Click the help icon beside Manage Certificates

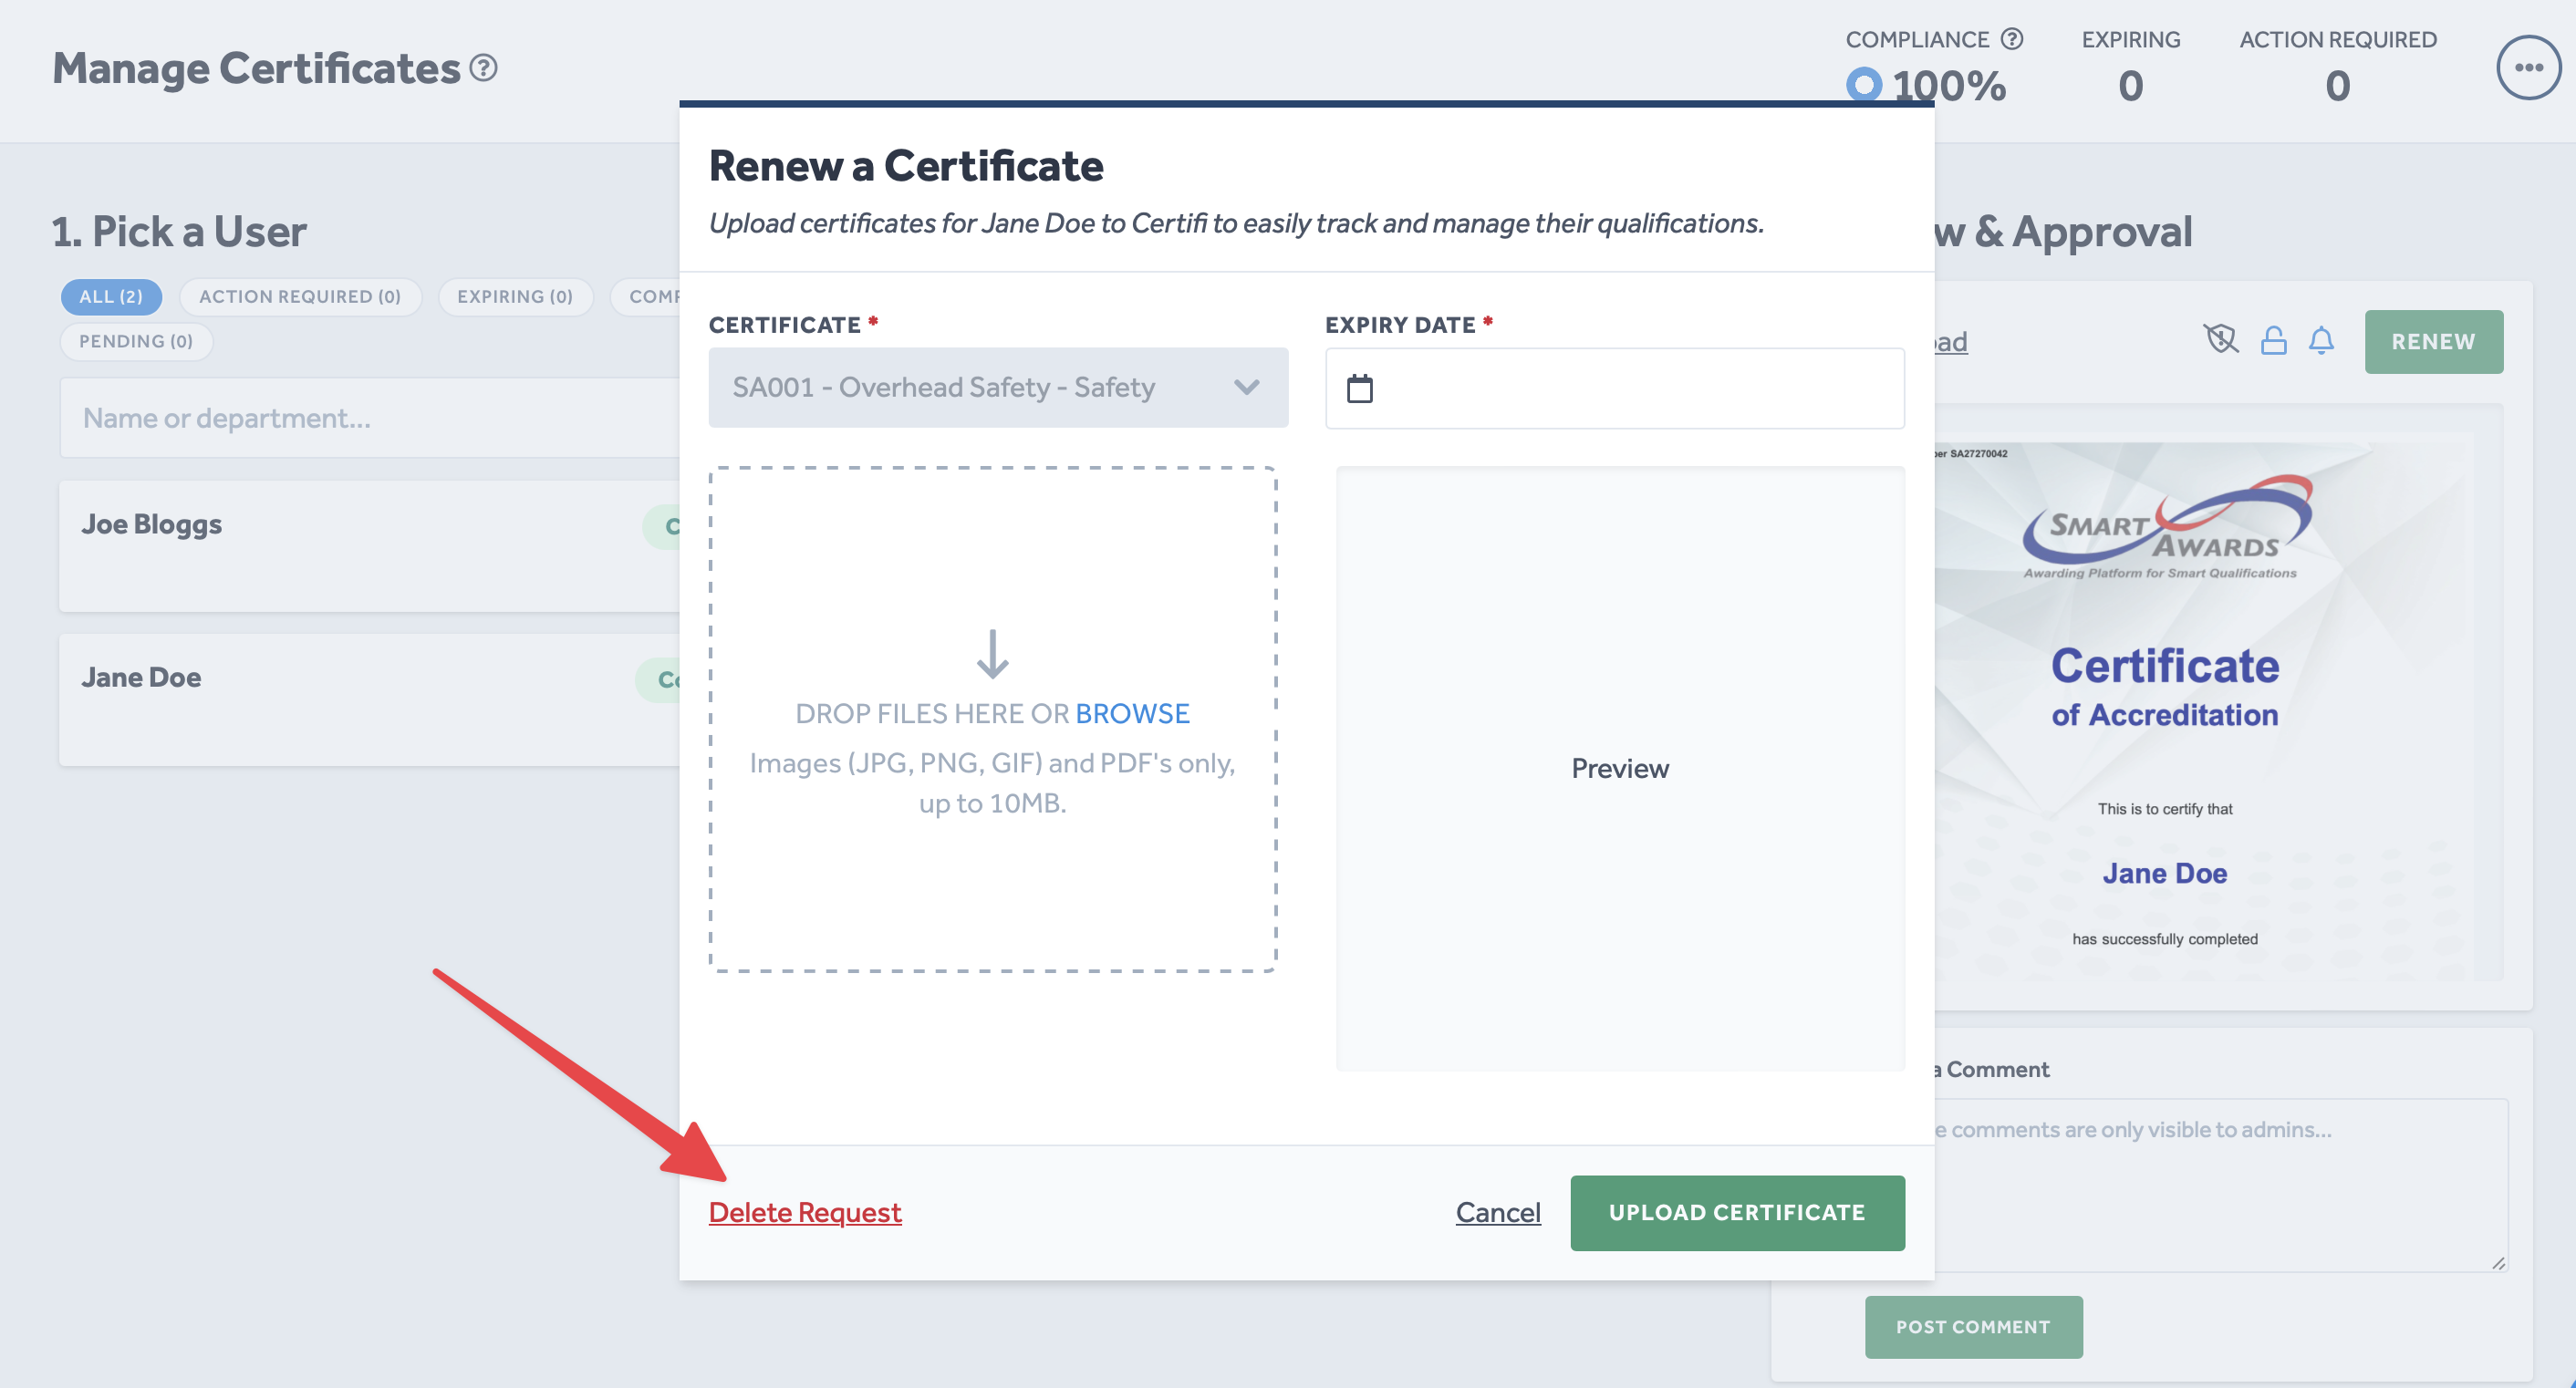pyautogui.click(x=484, y=68)
